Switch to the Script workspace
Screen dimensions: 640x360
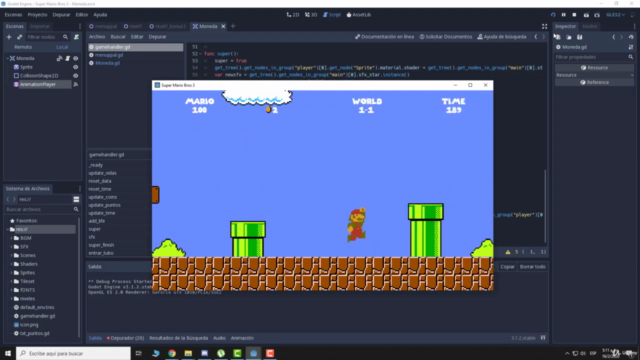coord(331,15)
